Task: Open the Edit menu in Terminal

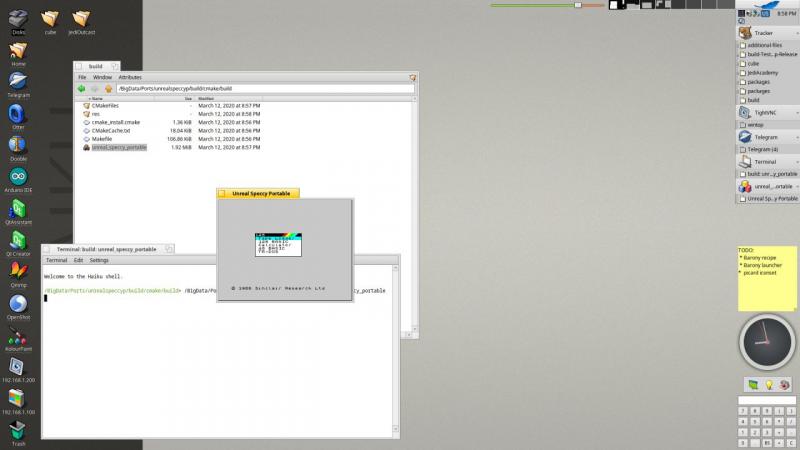Action: tap(78, 260)
